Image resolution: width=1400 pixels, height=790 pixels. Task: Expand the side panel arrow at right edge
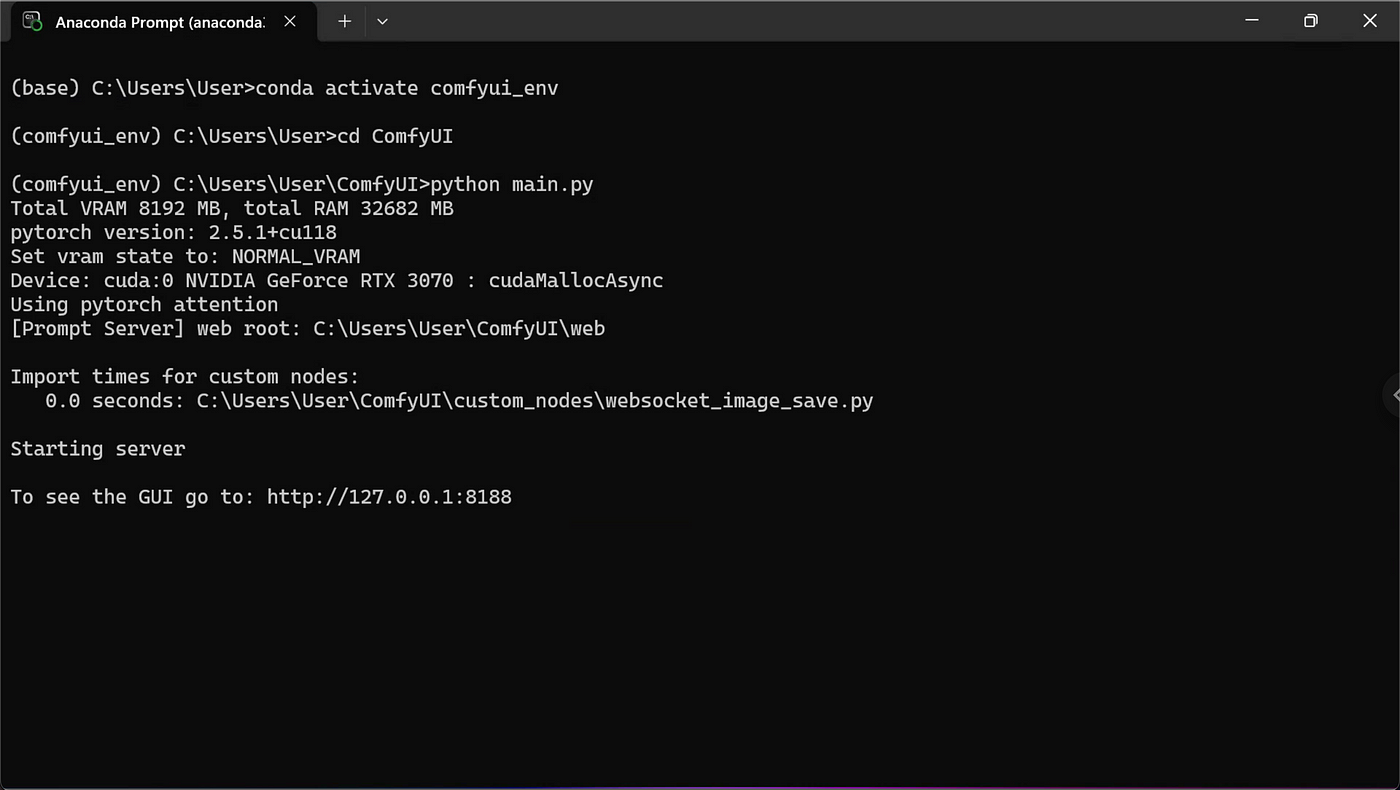point(1394,395)
